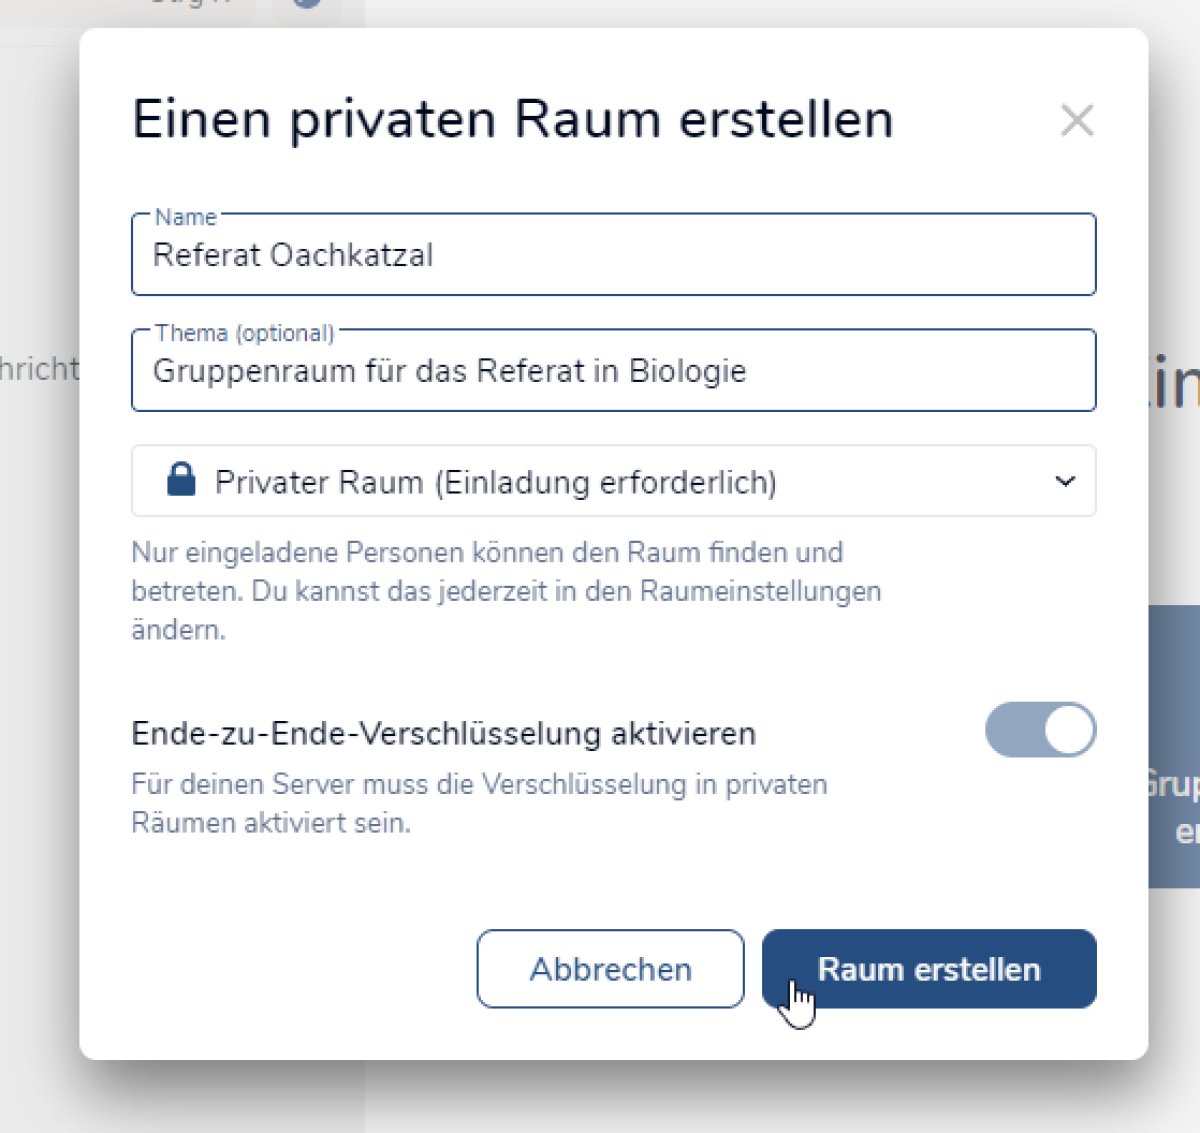Image resolution: width=1200 pixels, height=1133 pixels.
Task: Click the dialog heading Einen privaten Raum erstellen
Action: coord(512,120)
